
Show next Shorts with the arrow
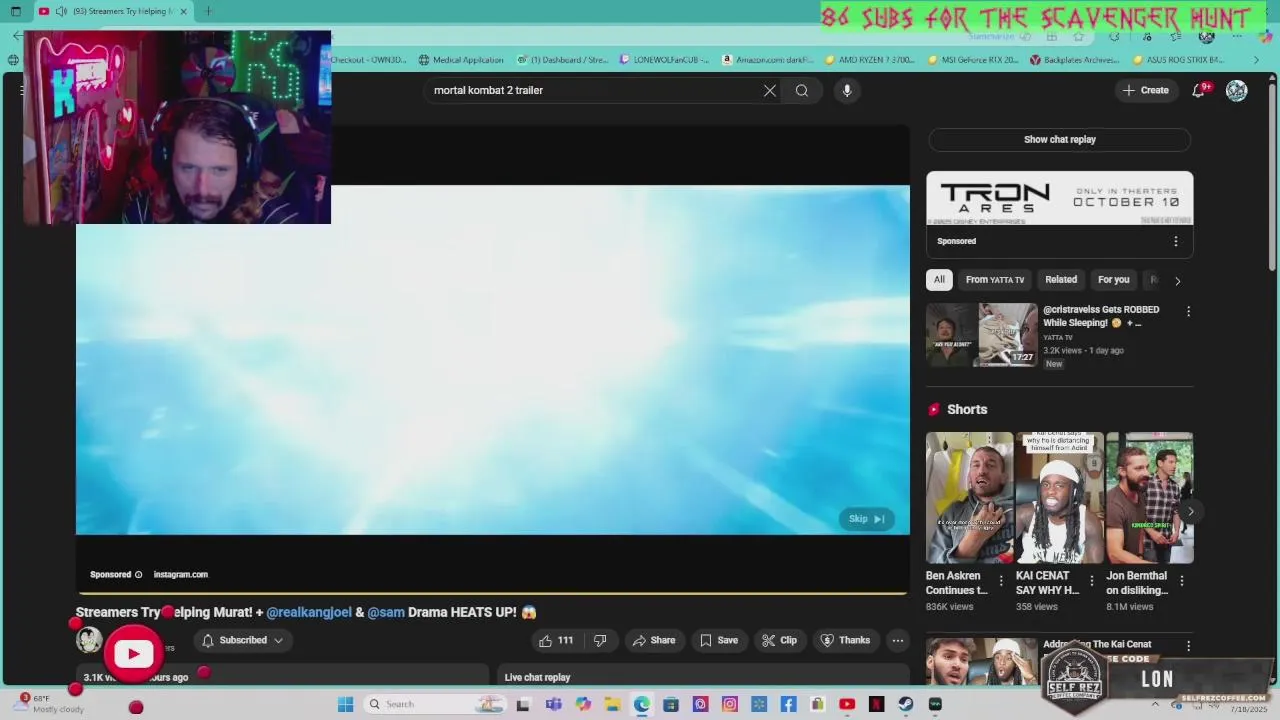coord(1190,512)
